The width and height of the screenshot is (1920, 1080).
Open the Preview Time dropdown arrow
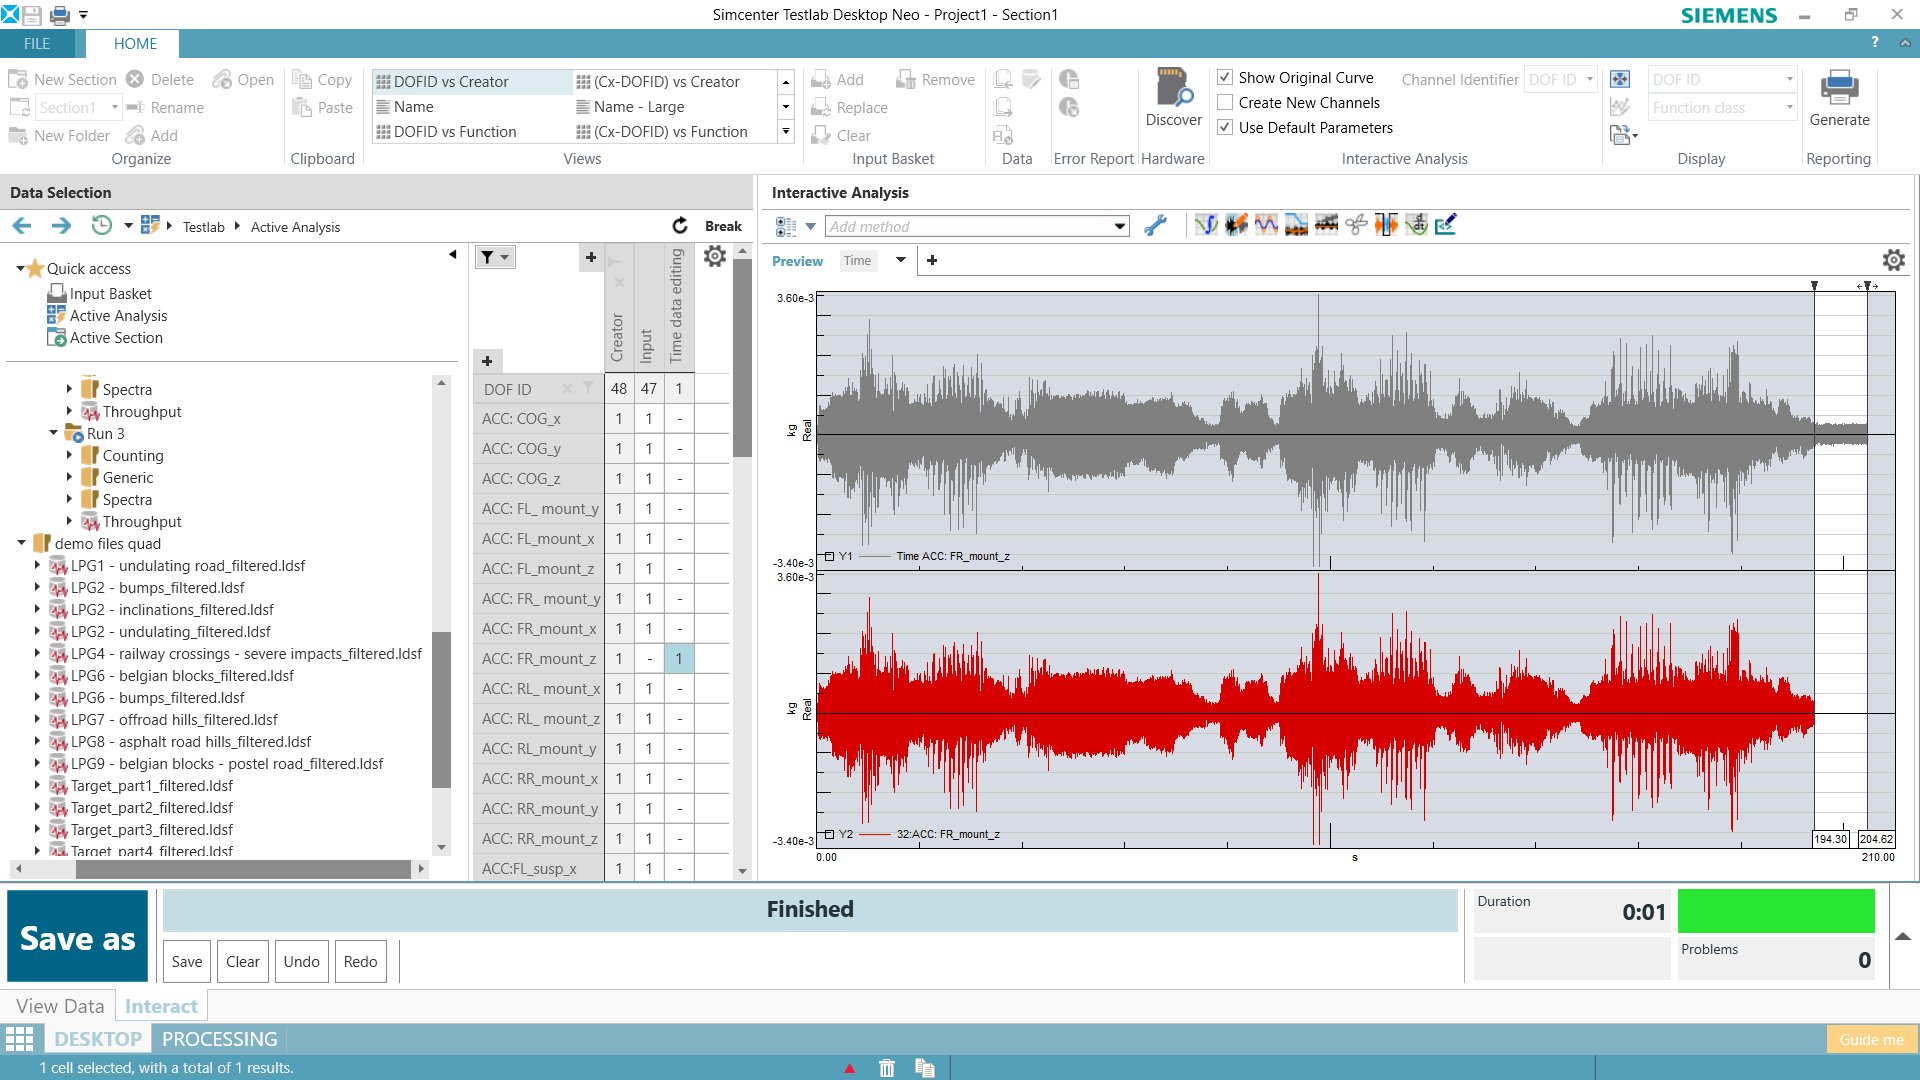pos(901,260)
